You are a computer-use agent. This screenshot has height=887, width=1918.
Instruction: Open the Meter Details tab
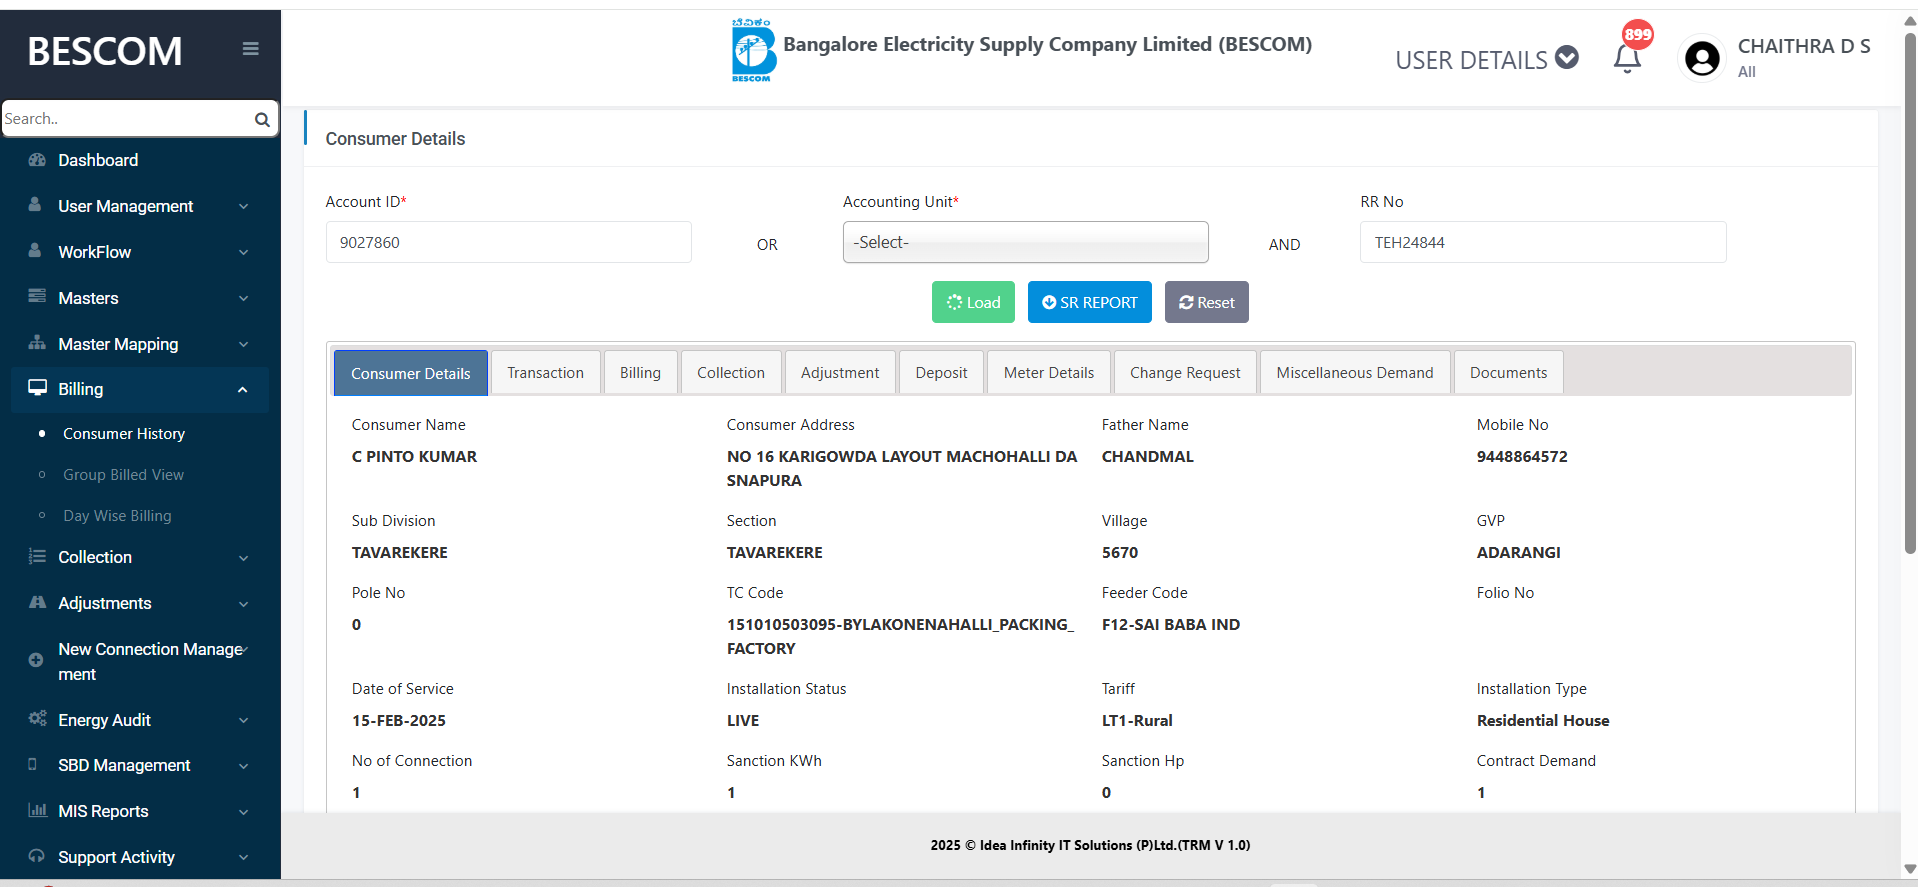click(x=1049, y=372)
